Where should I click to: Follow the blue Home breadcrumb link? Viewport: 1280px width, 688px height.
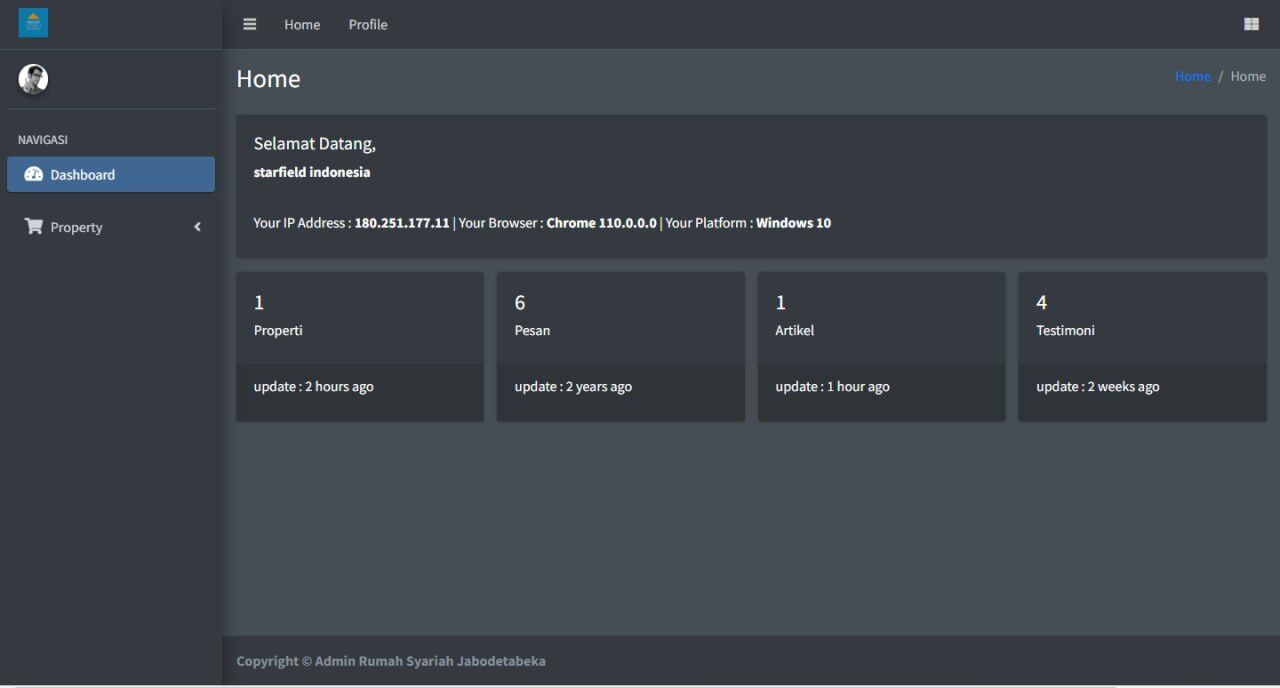(1192, 76)
